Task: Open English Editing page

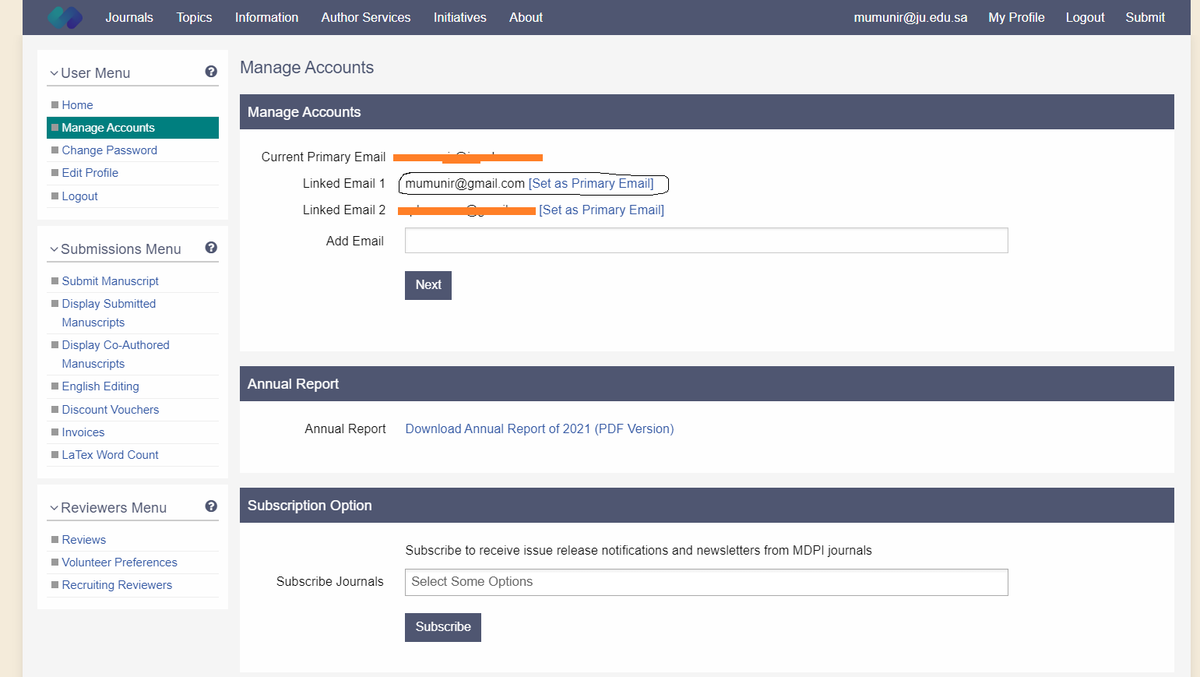Action: [x=100, y=386]
